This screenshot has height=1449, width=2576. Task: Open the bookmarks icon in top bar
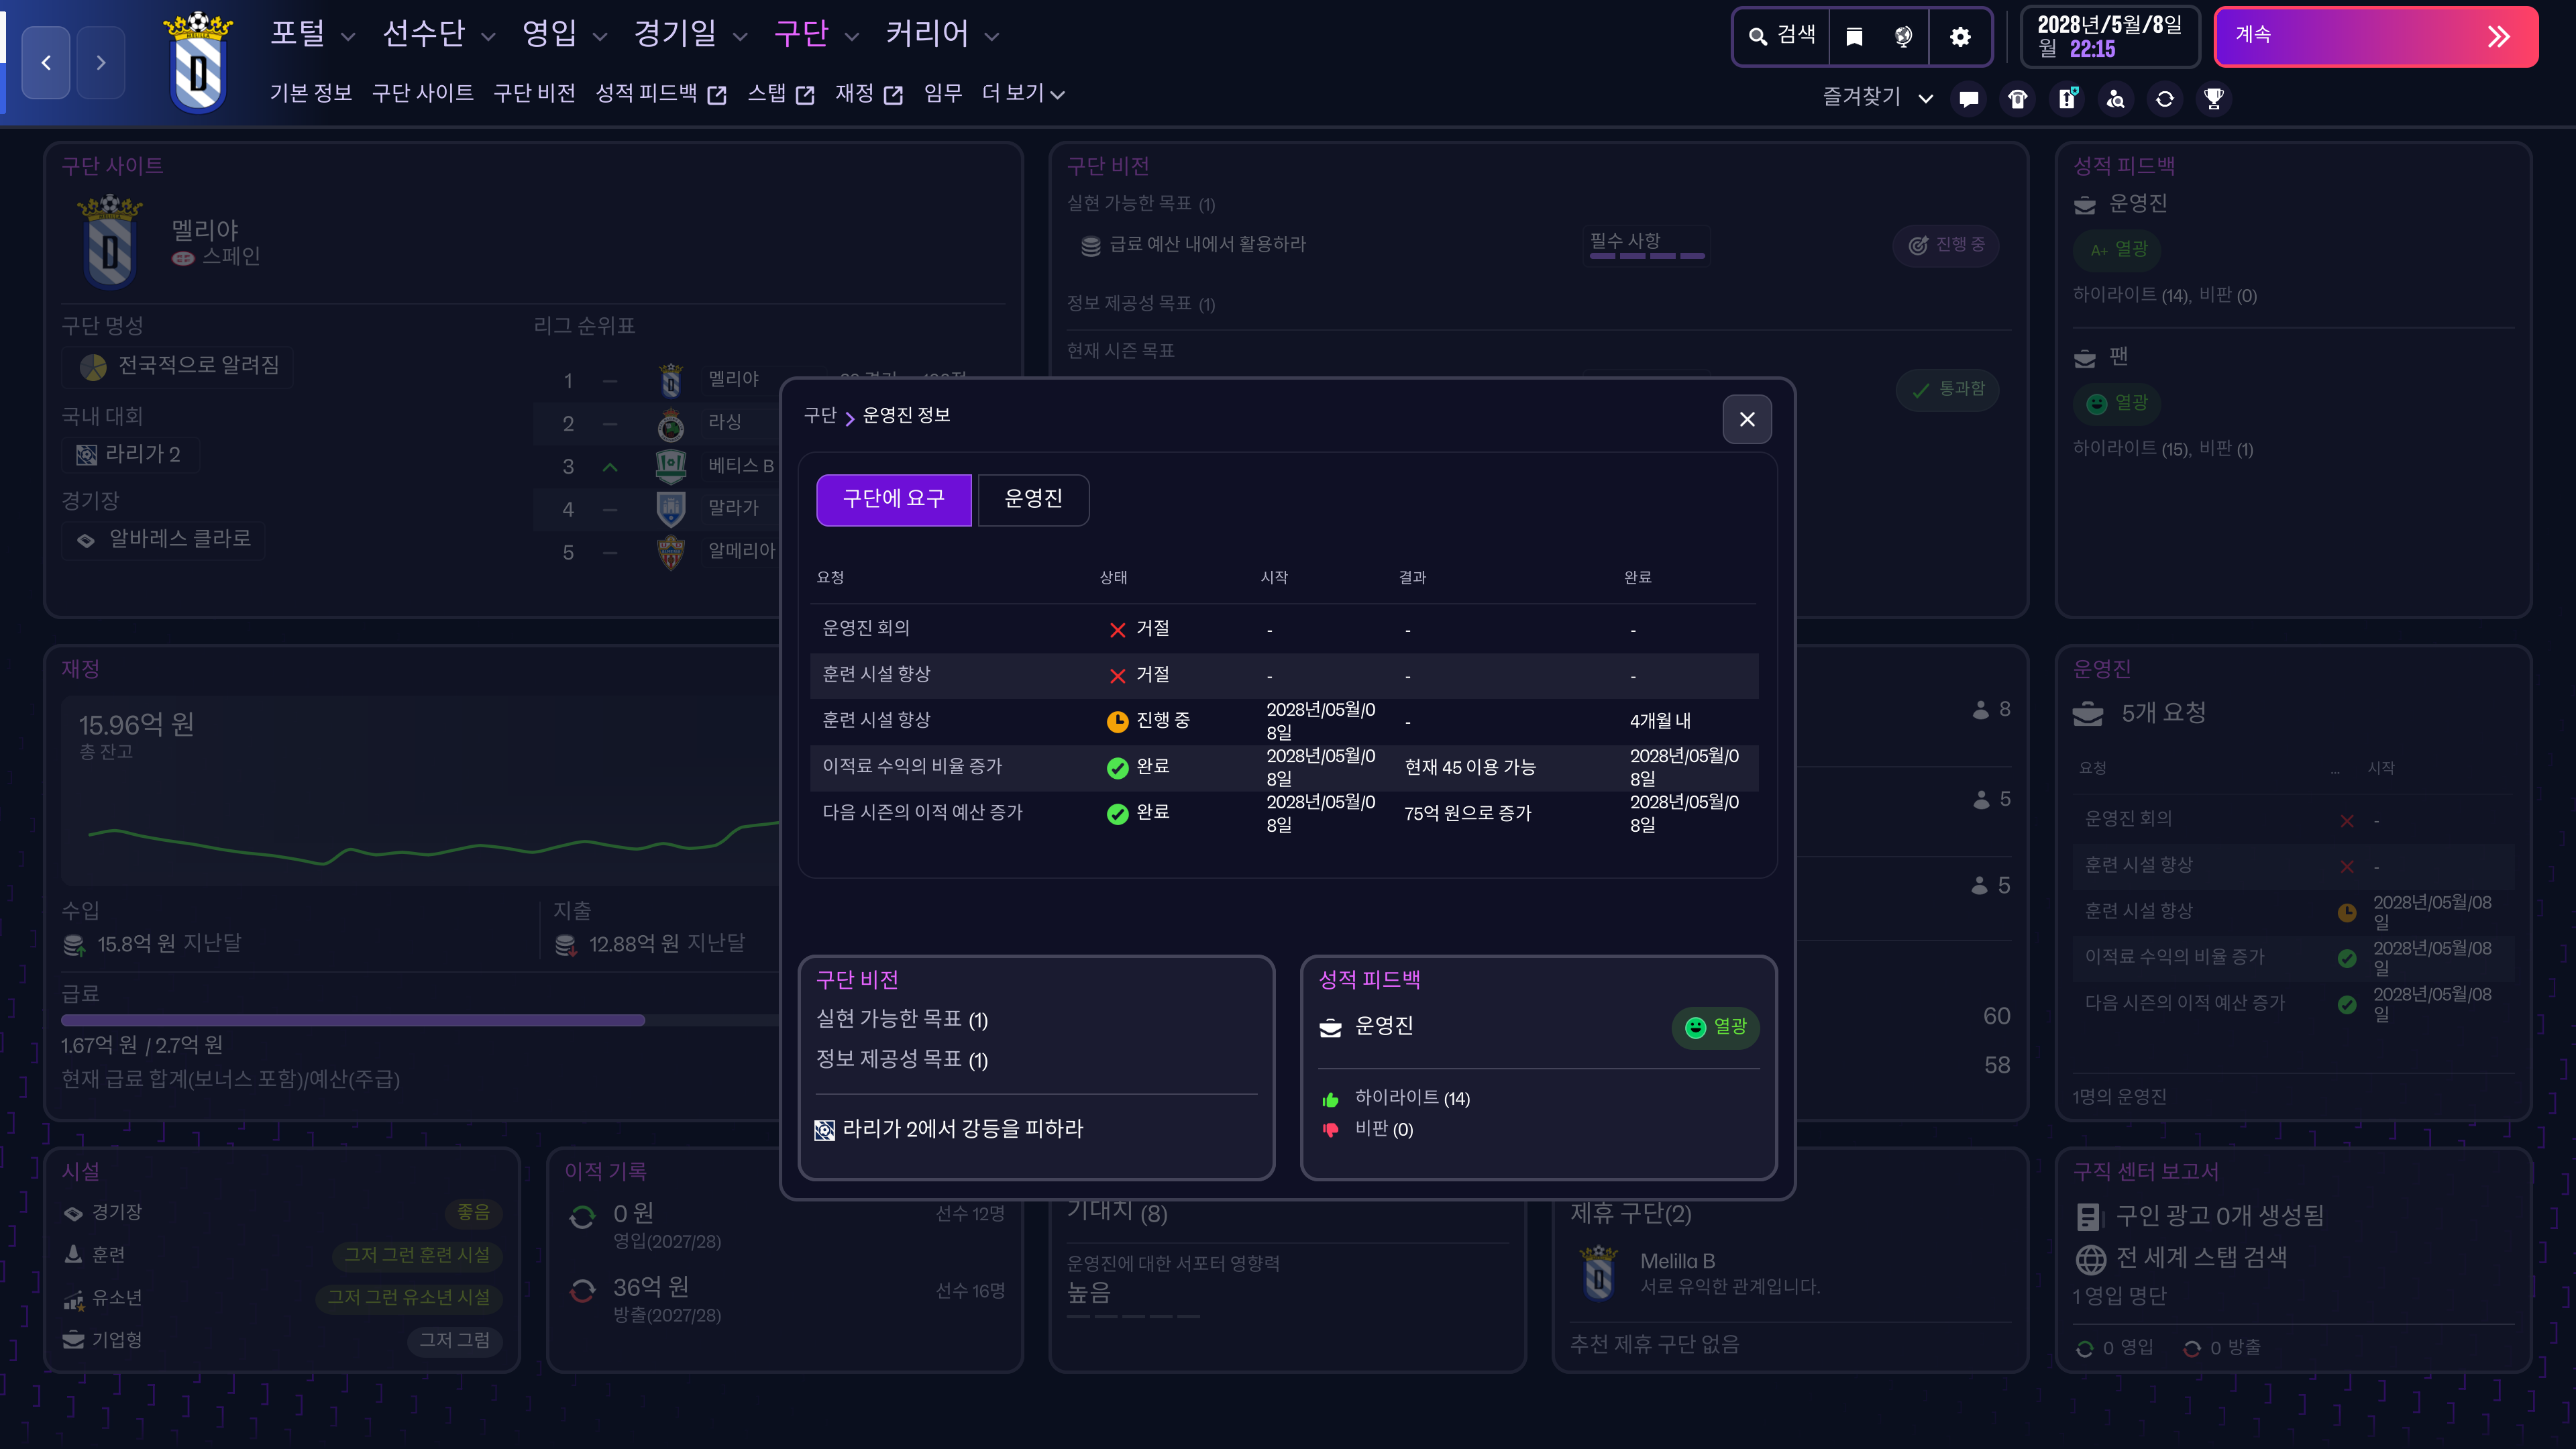(1854, 37)
